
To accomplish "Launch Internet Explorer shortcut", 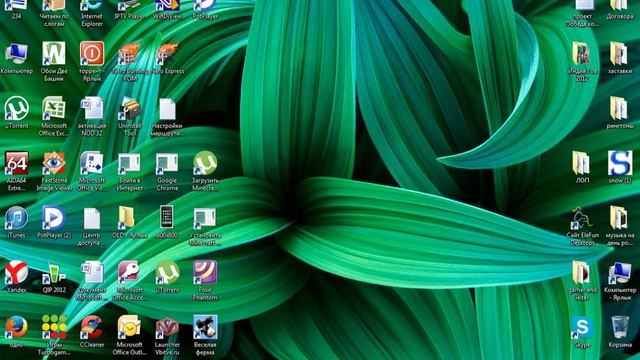I will pyautogui.click(x=92, y=13).
